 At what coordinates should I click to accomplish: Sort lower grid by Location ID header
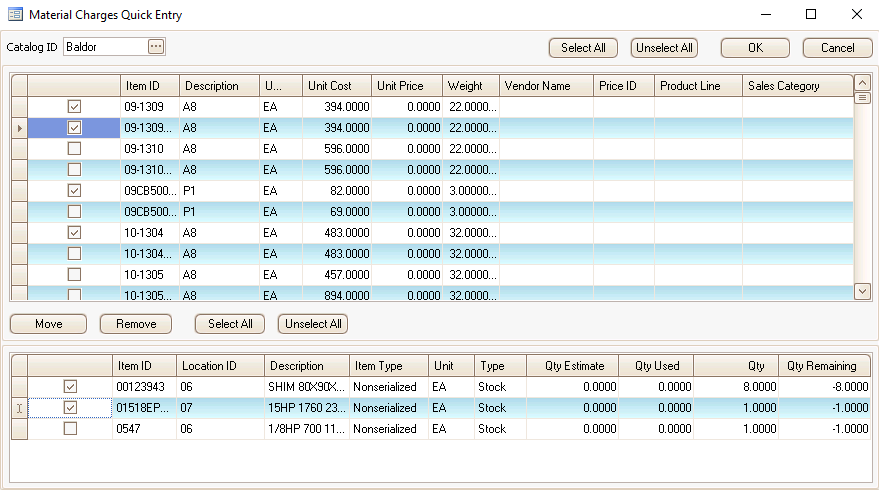tap(220, 366)
